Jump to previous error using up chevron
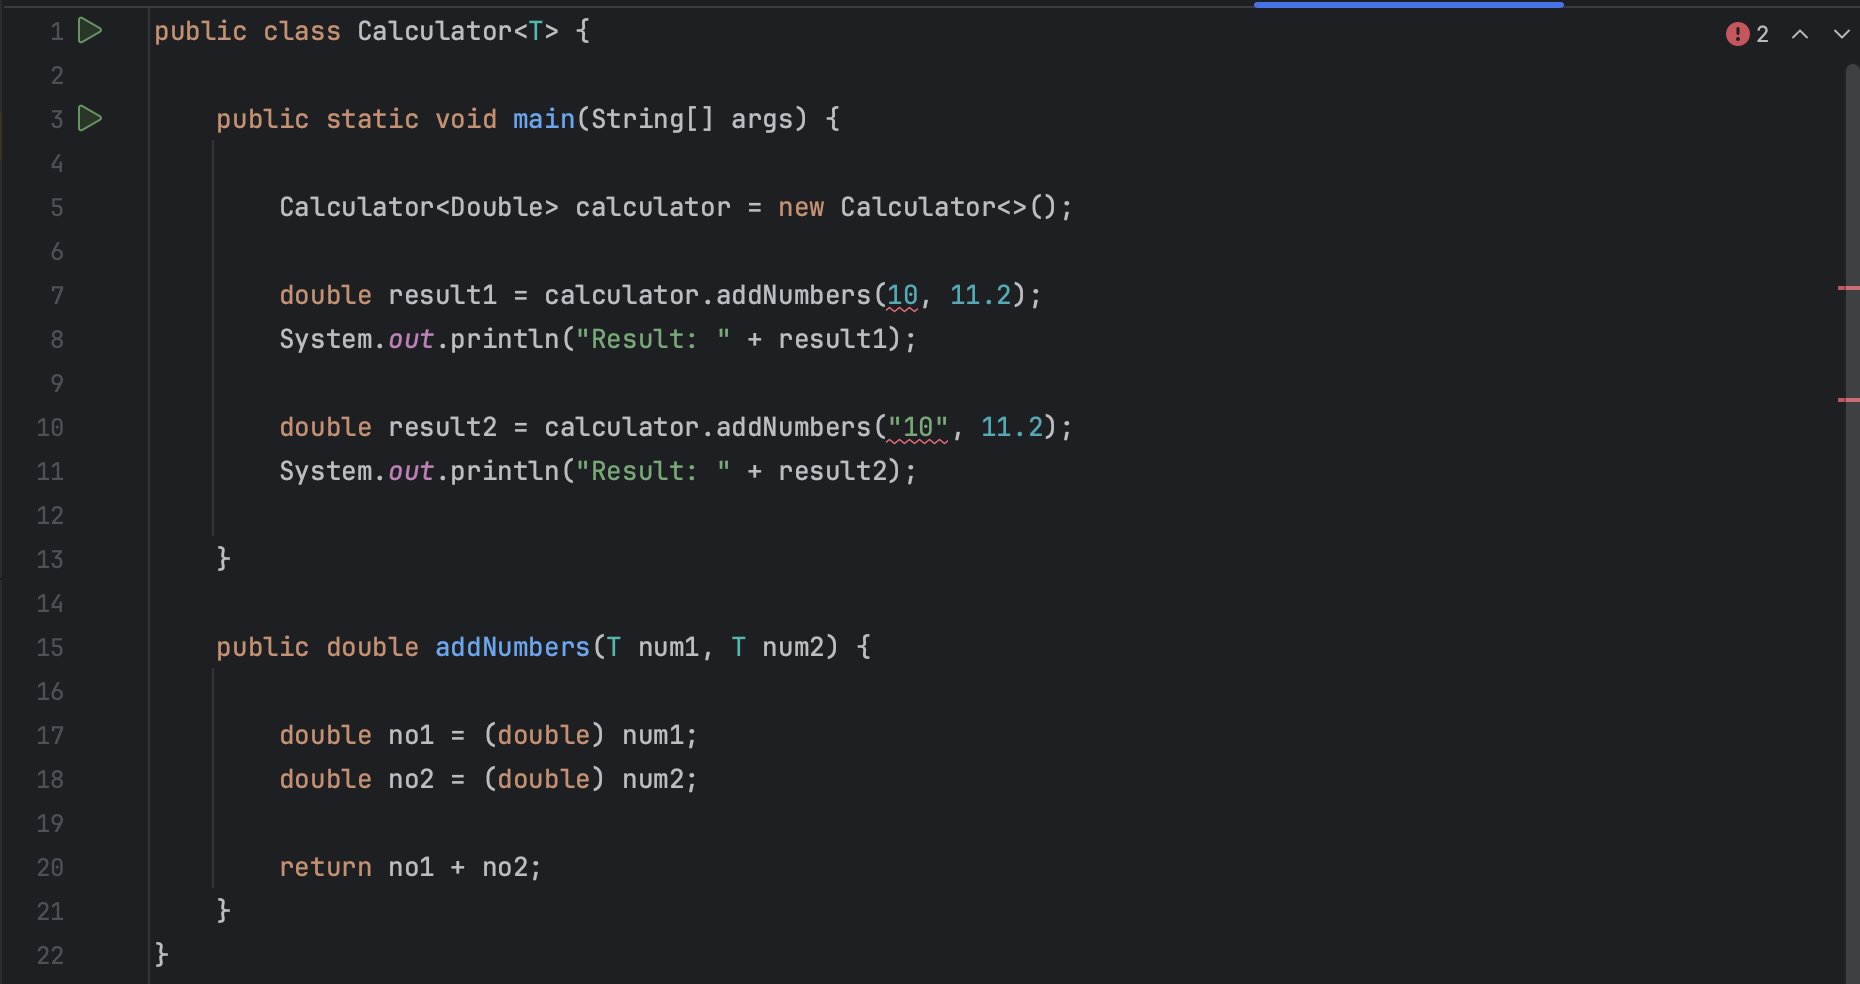 pos(1800,33)
